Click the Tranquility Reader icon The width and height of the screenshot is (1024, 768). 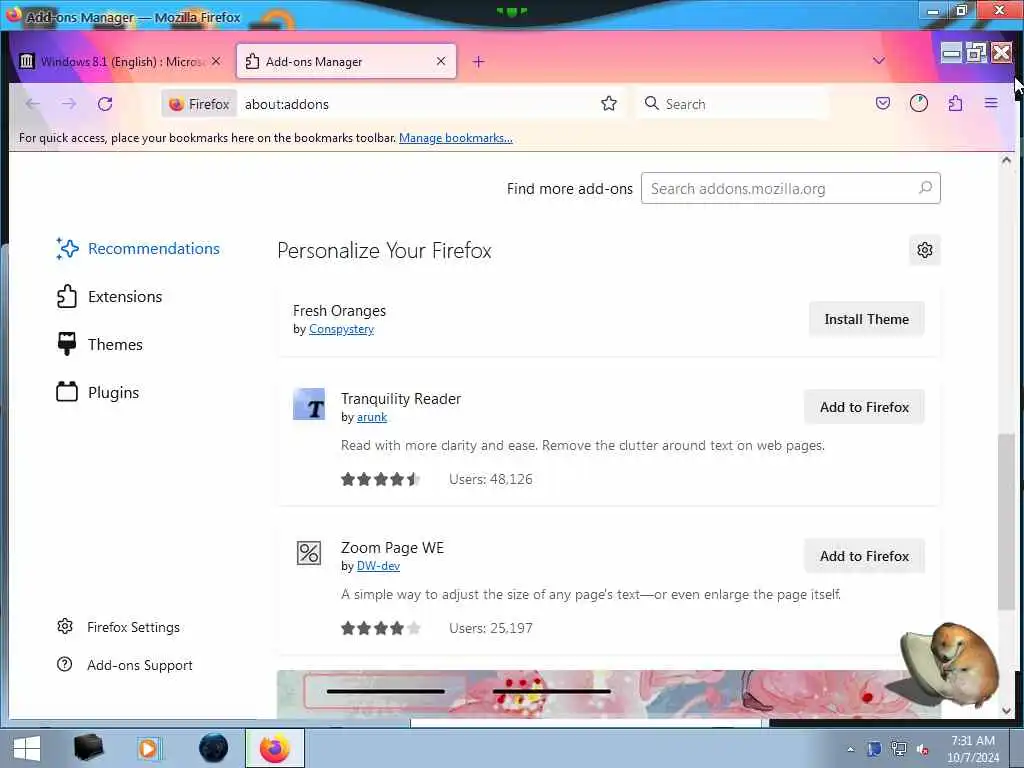[309, 404]
